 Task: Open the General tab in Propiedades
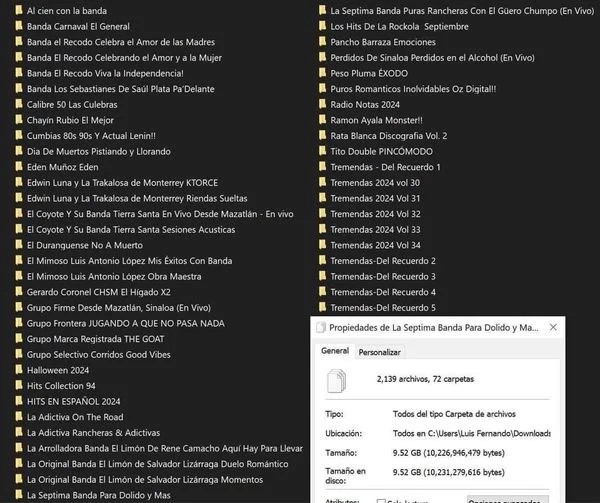coord(335,351)
